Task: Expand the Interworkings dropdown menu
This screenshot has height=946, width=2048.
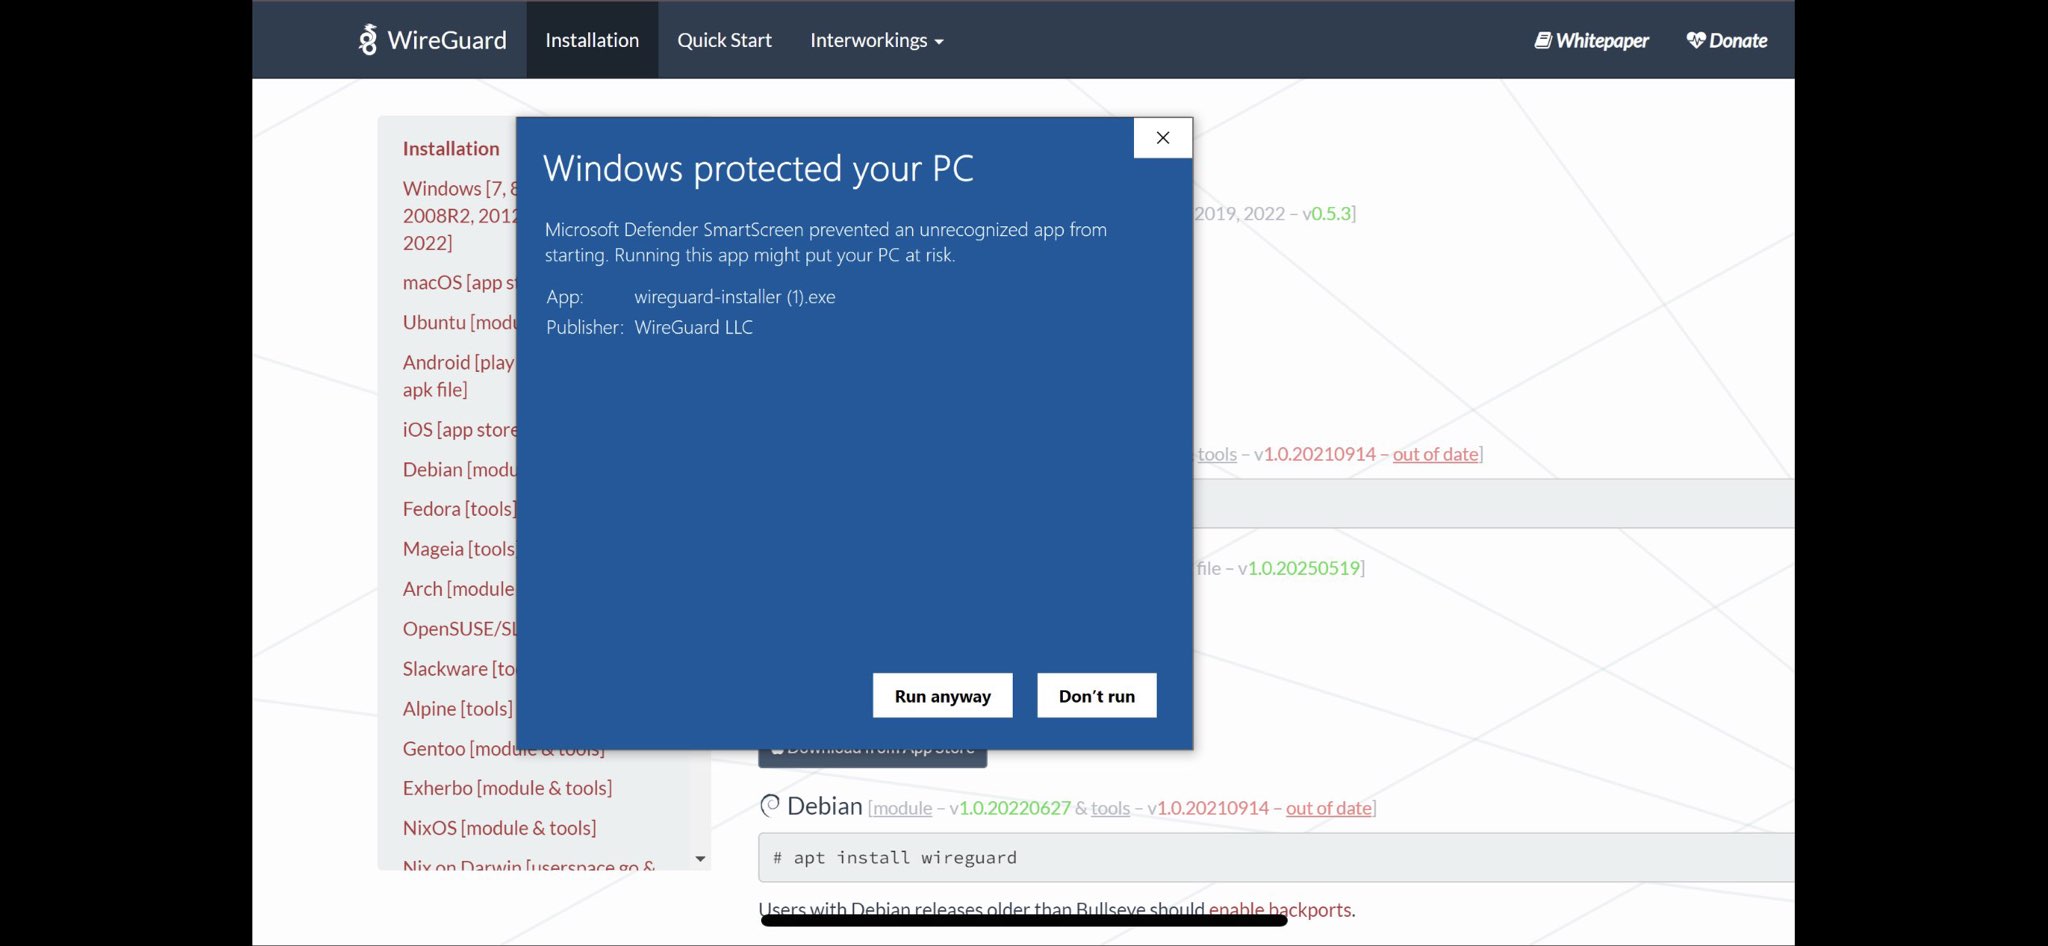Action: [x=876, y=40]
